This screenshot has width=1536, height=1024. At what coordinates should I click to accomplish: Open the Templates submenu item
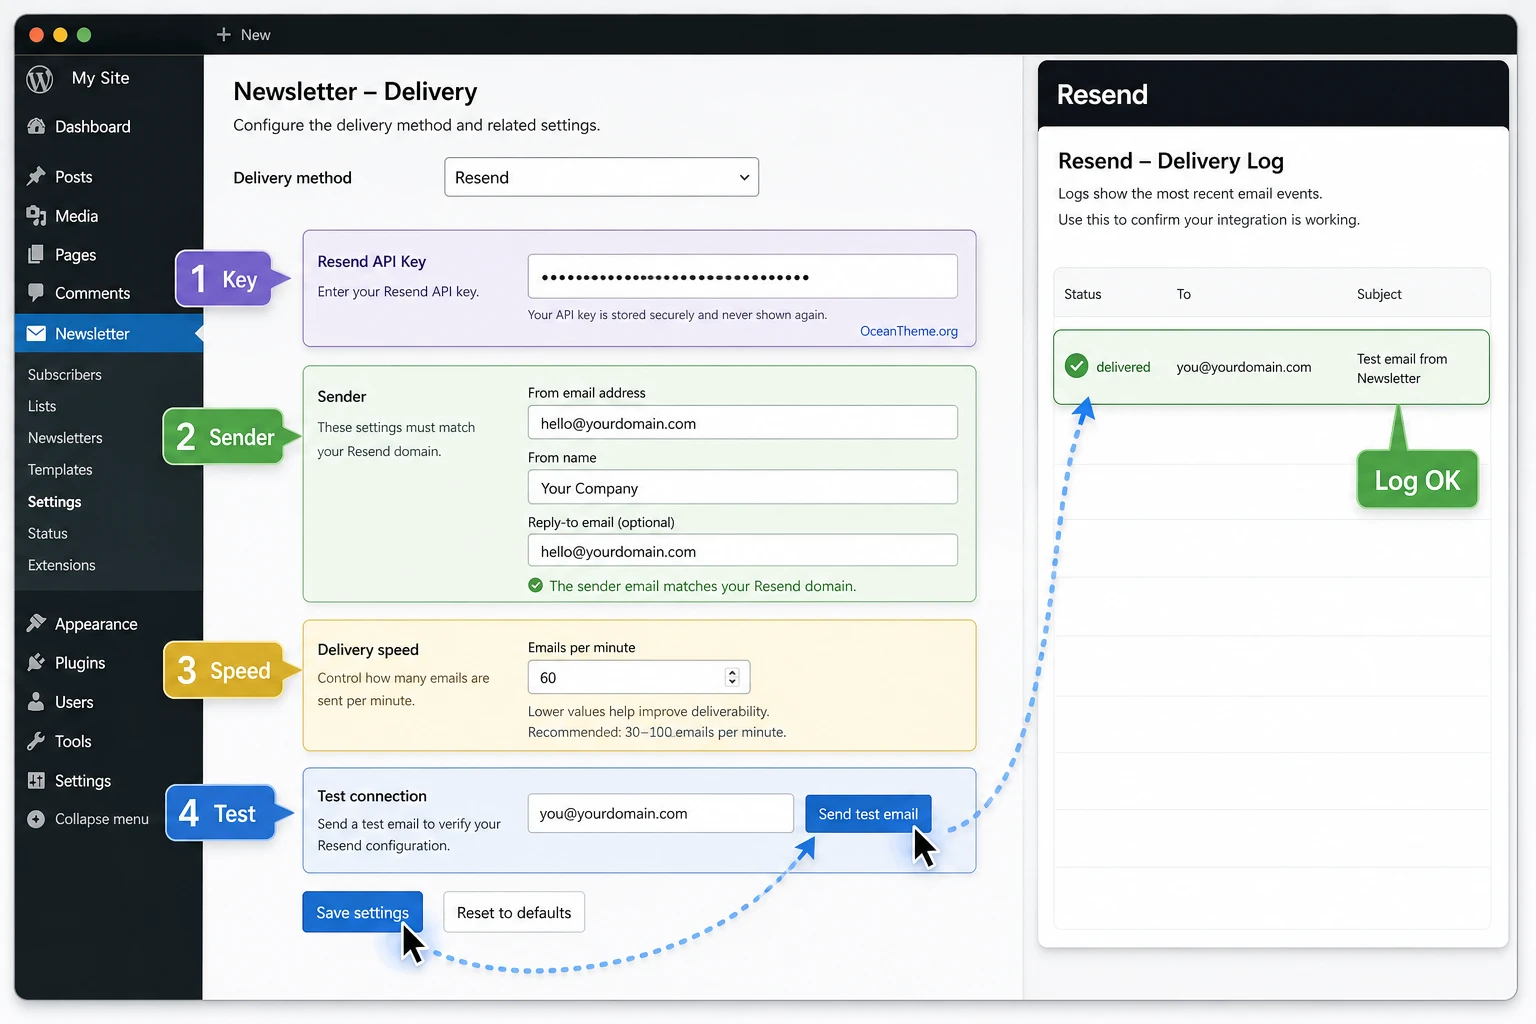click(x=60, y=469)
